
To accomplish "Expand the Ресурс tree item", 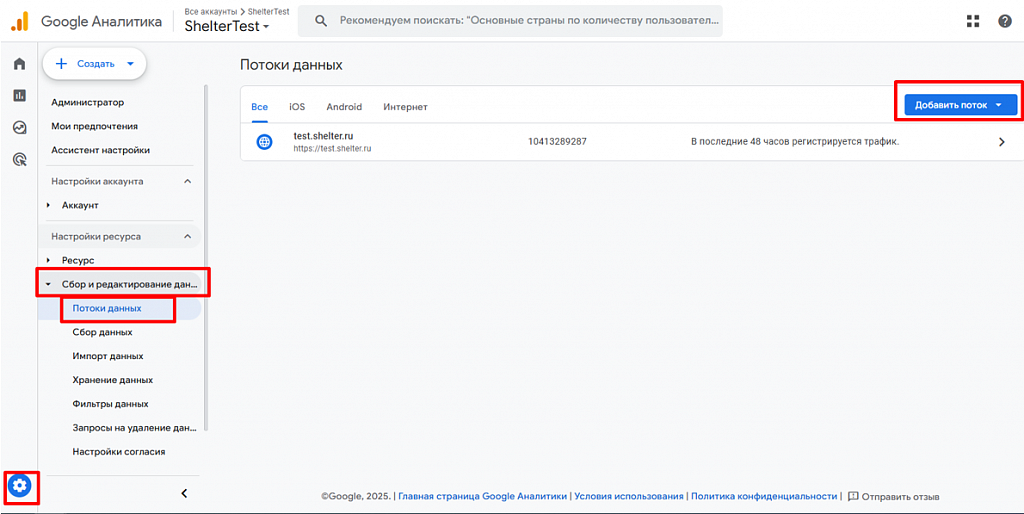I will pyautogui.click(x=48, y=260).
